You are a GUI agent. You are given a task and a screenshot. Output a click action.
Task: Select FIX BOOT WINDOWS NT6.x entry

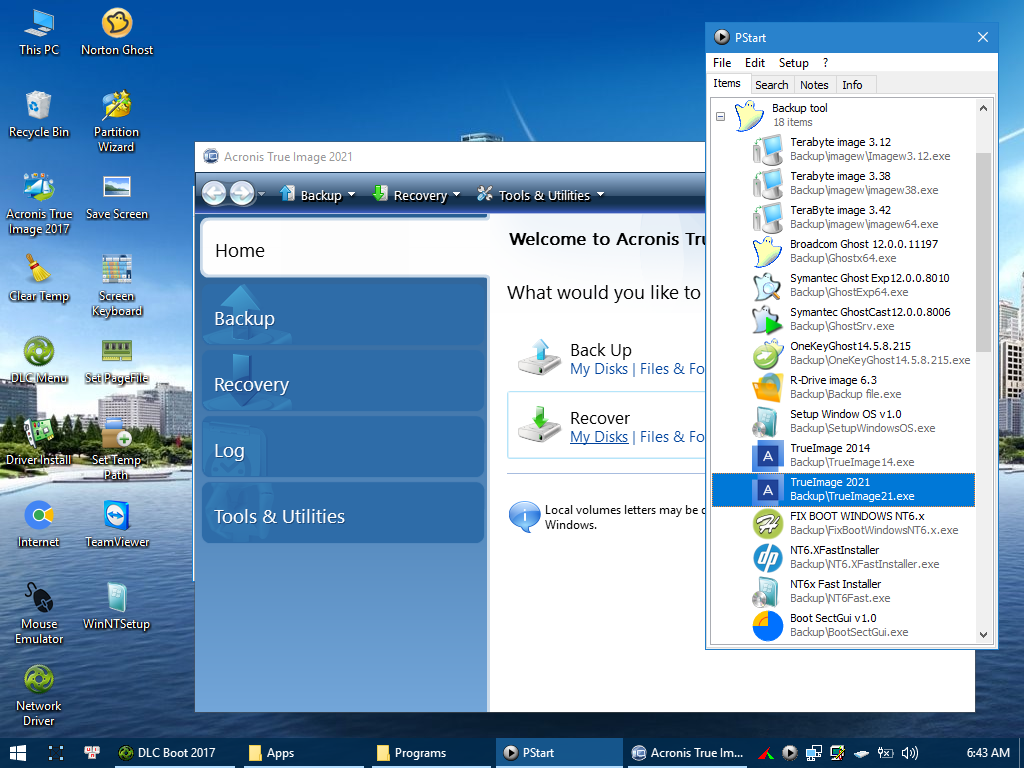point(843,523)
